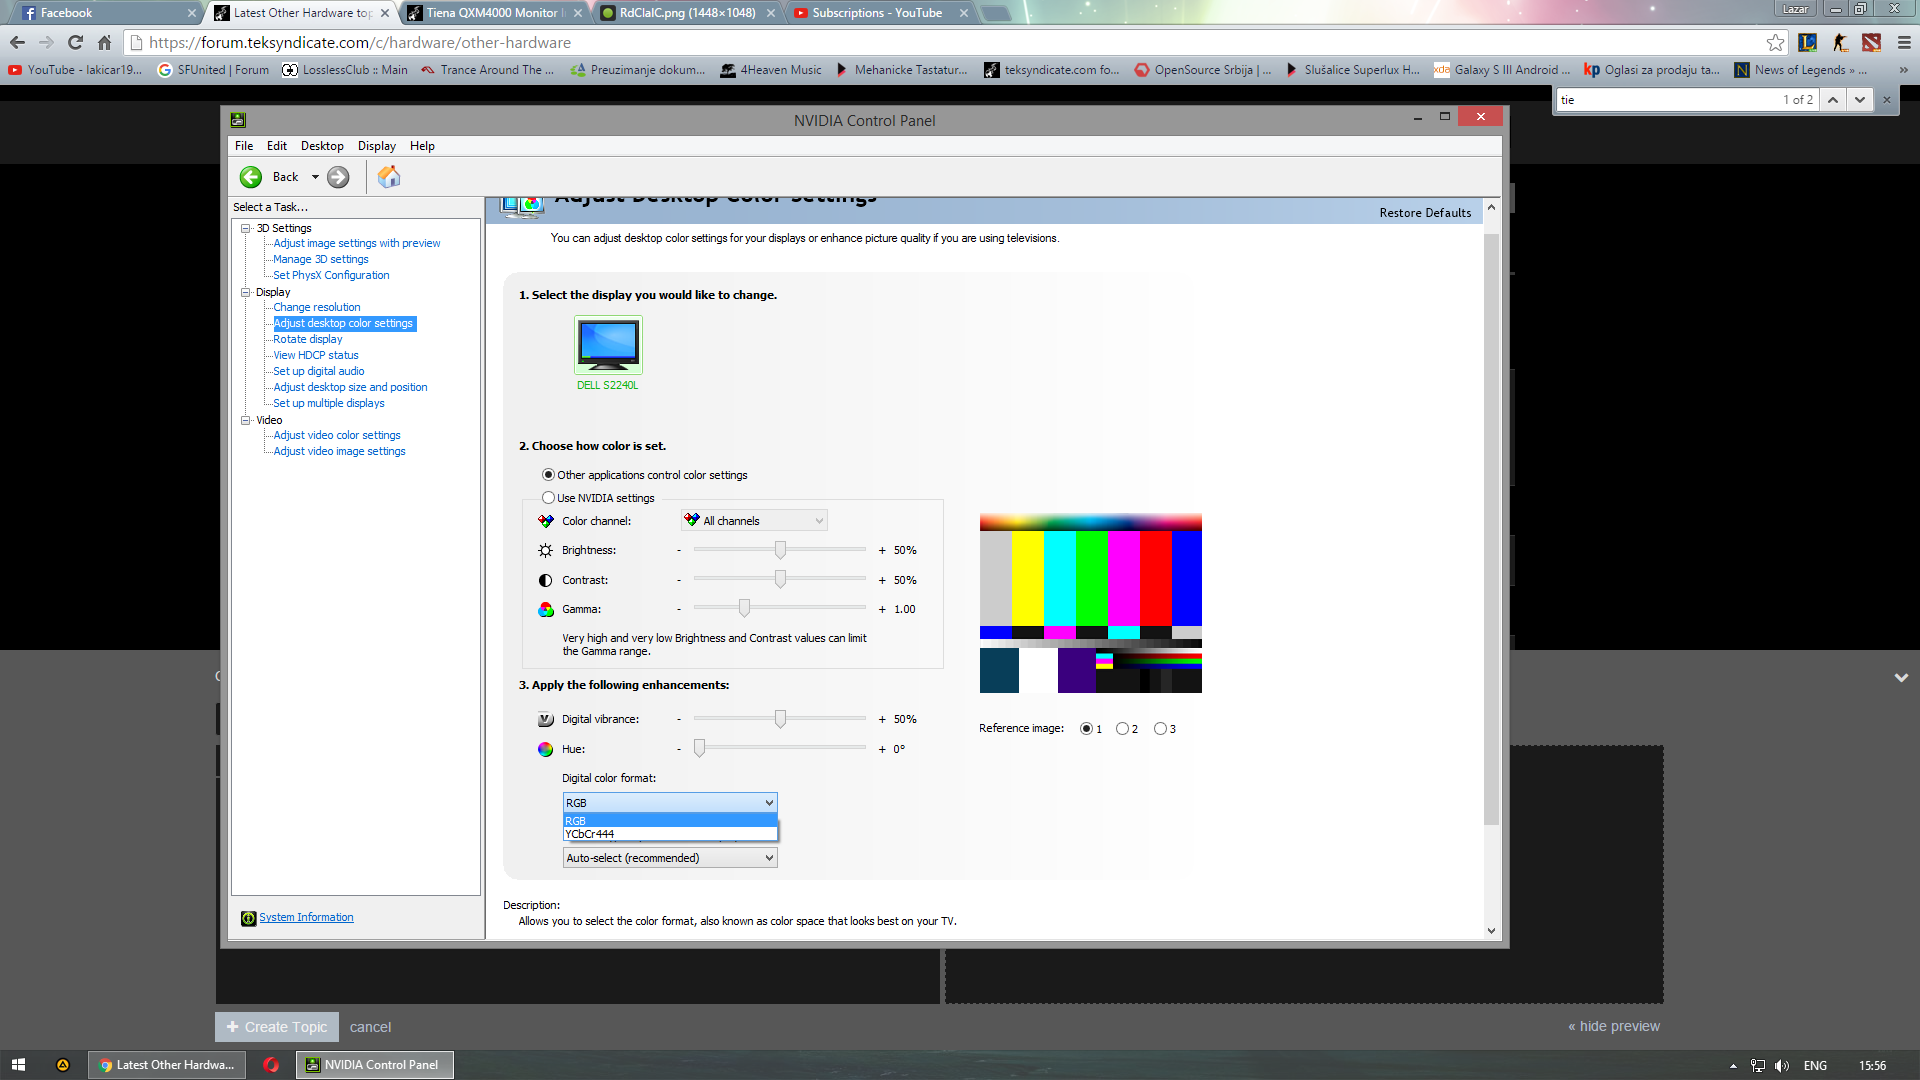Close the find bar
Image resolution: width=1920 pixels, height=1080 pixels.
[1887, 99]
